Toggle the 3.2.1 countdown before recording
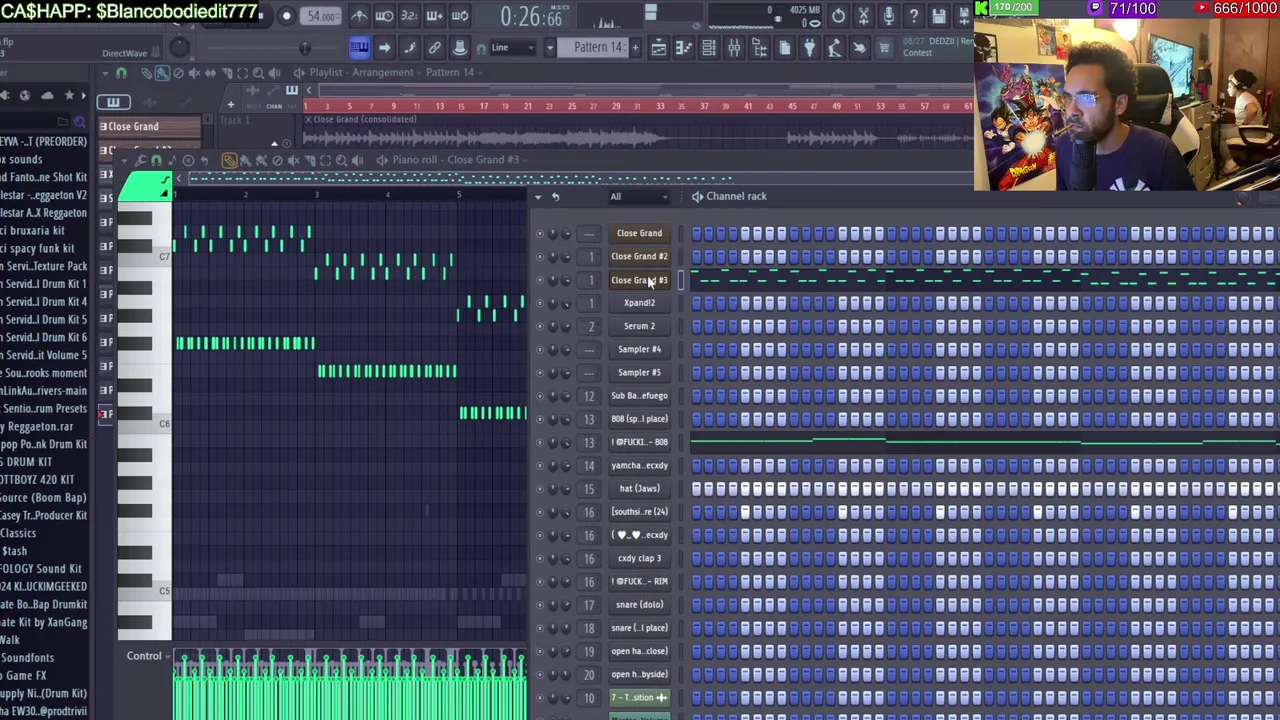The height and width of the screenshot is (720, 1280). [409, 16]
